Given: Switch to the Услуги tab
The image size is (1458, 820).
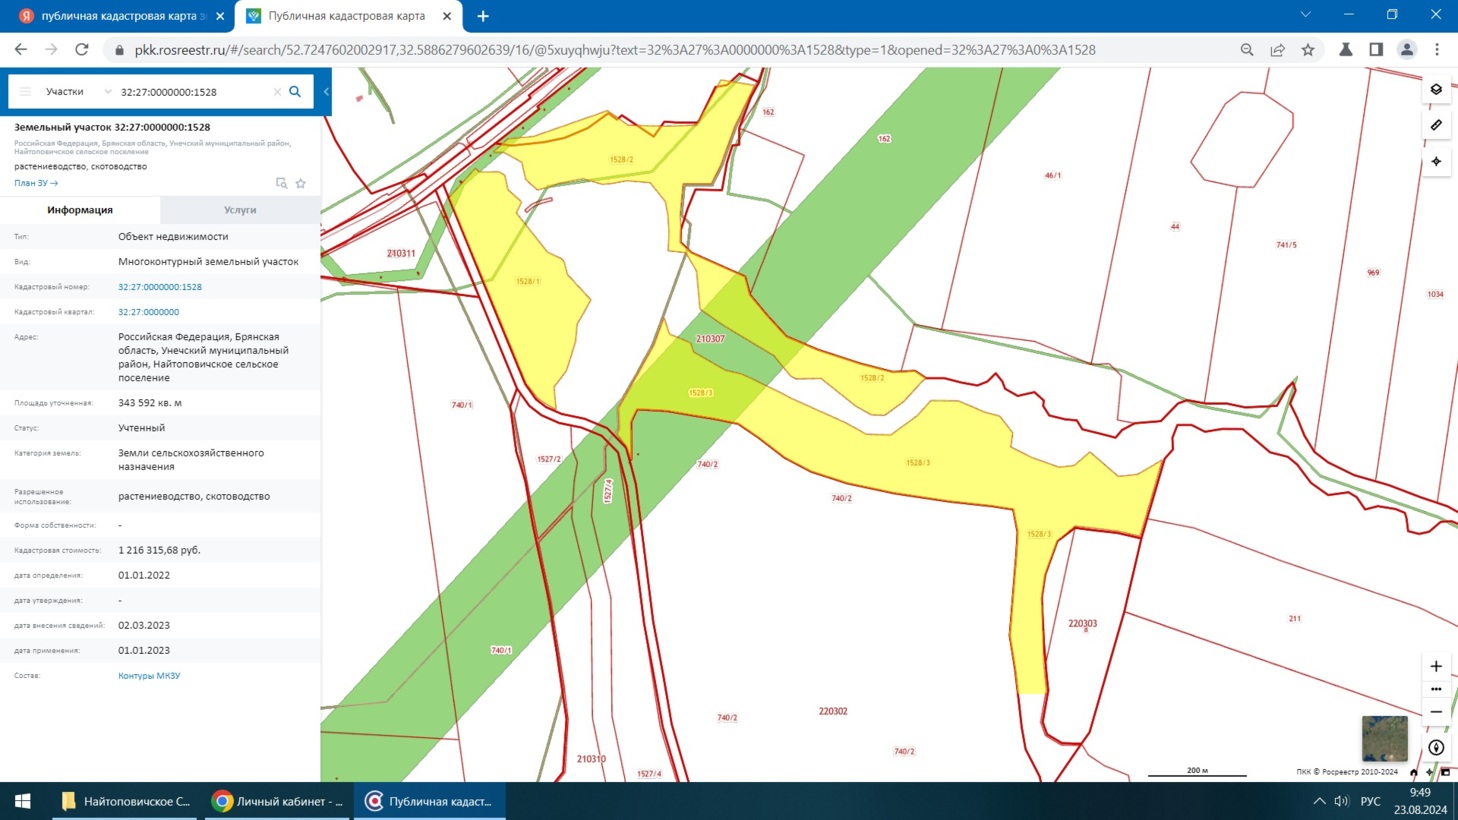Looking at the screenshot, I should [x=240, y=210].
